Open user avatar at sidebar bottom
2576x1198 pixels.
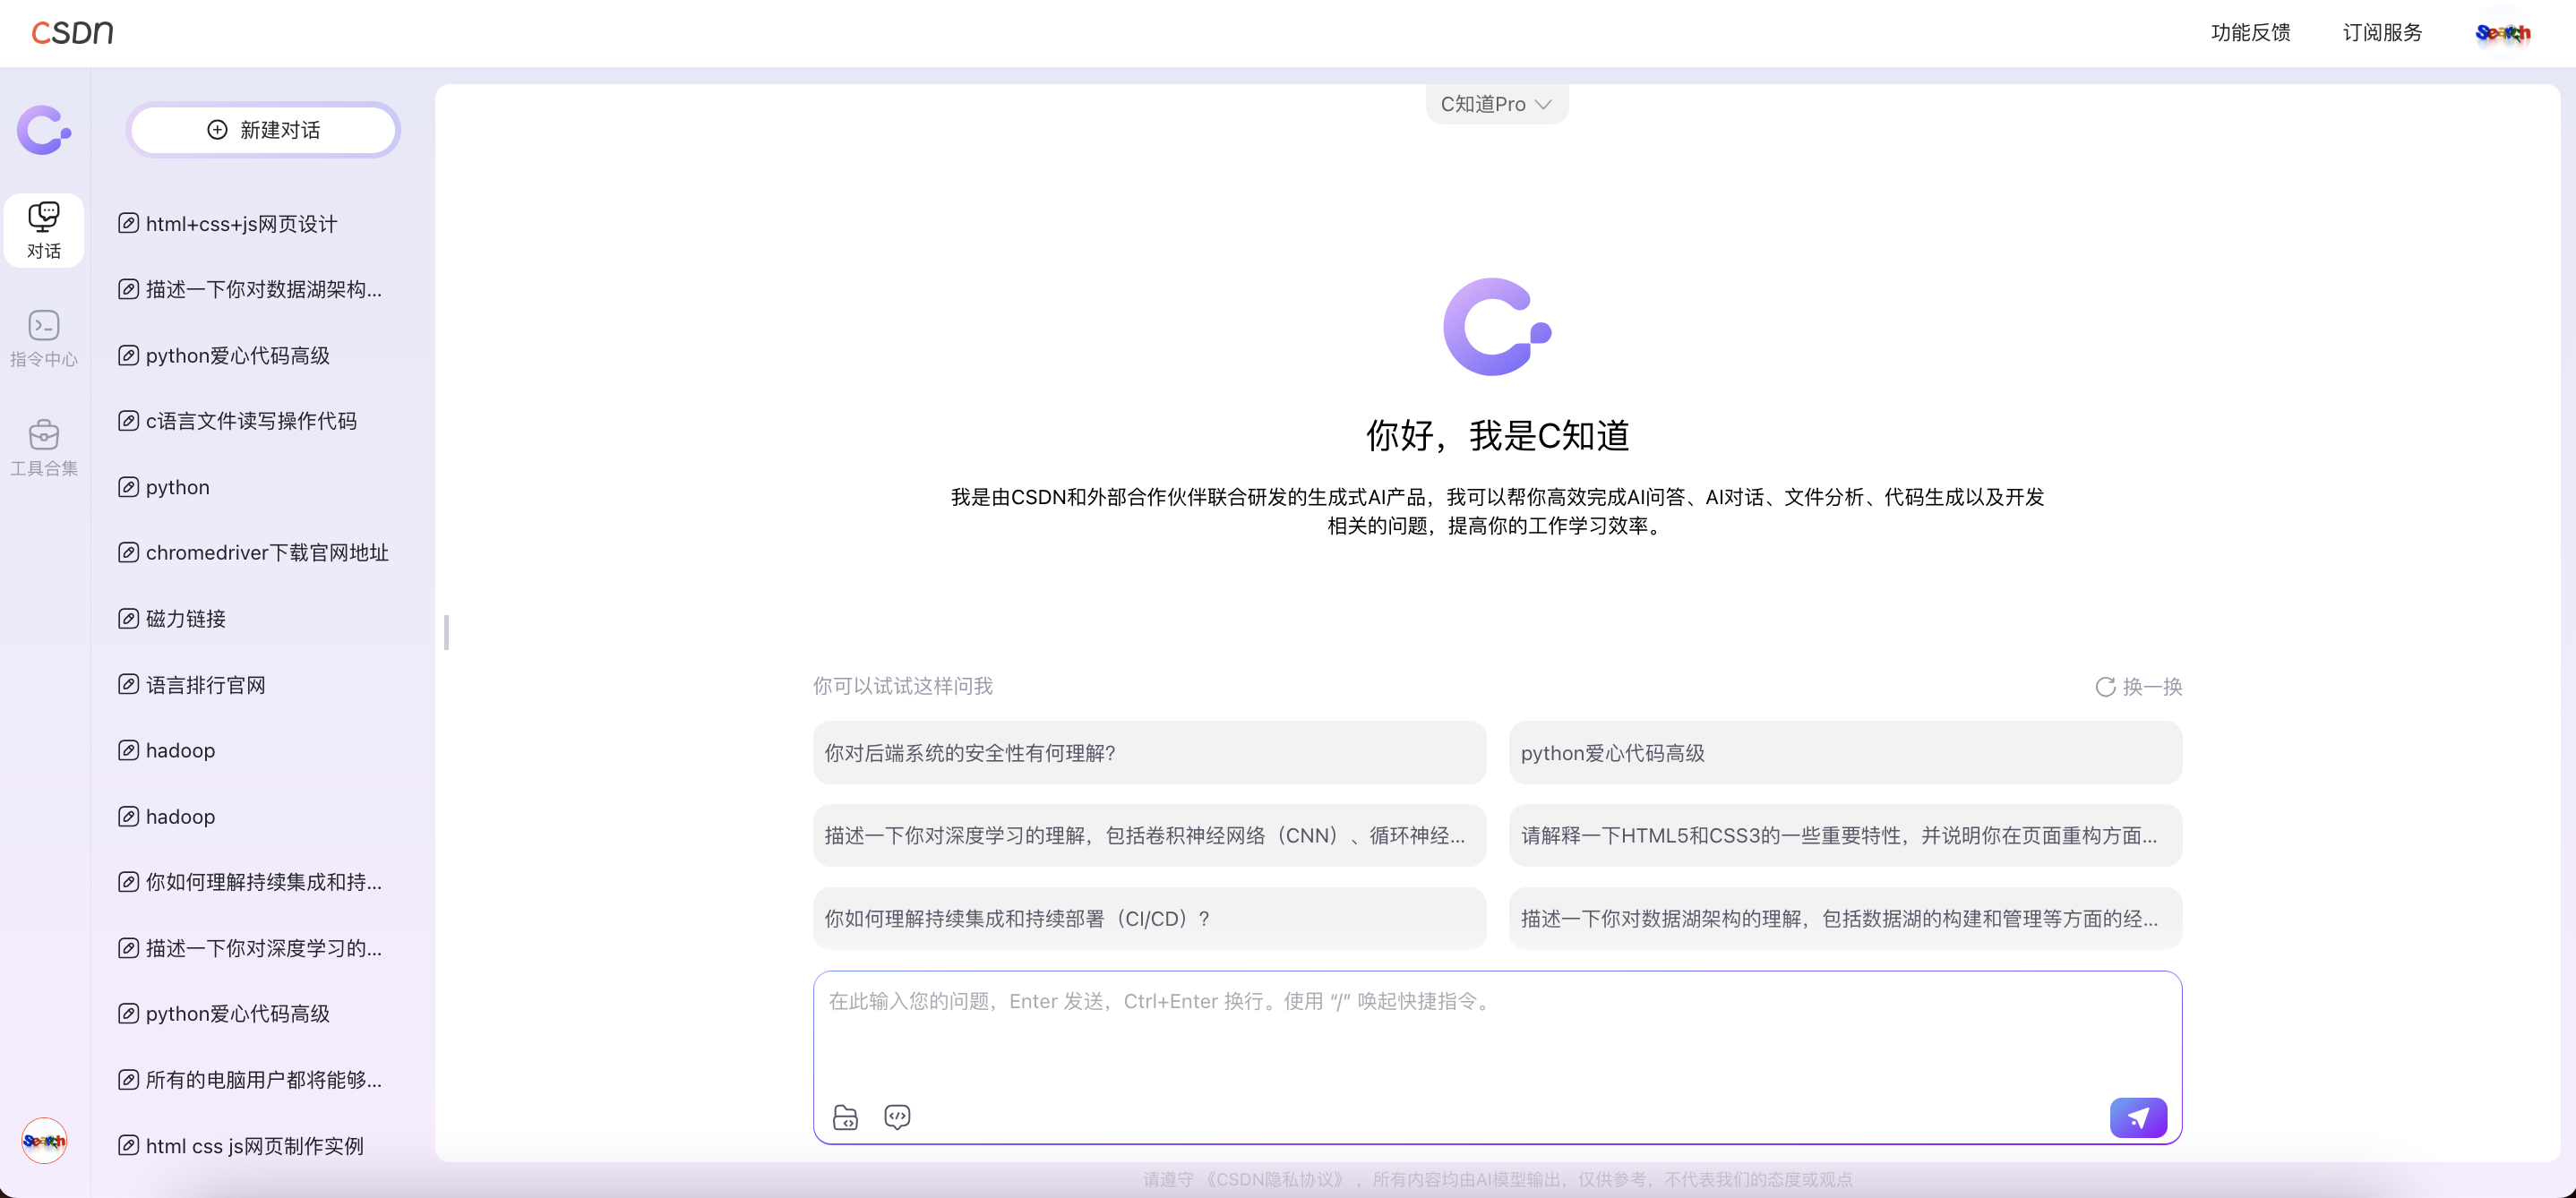[x=43, y=1140]
